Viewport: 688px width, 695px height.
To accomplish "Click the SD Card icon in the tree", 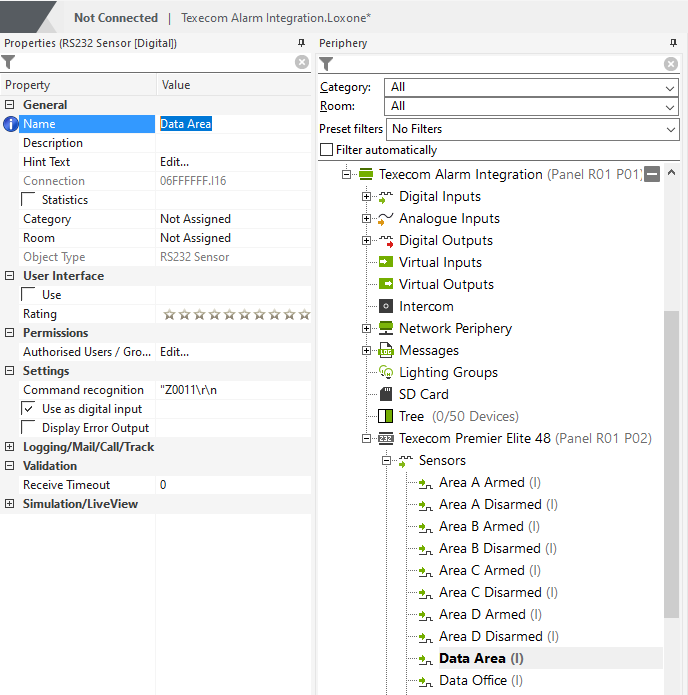I will point(386,395).
